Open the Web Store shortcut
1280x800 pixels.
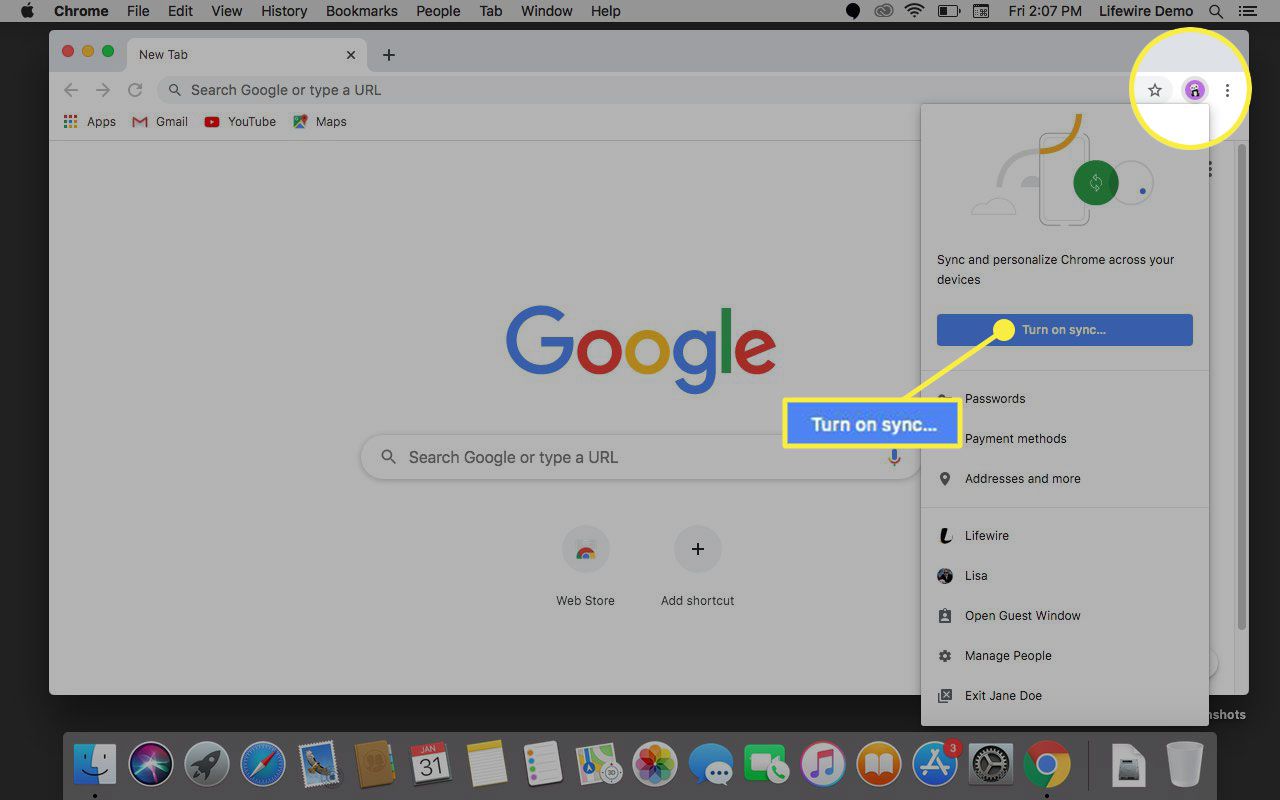click(x=585, y=550)
